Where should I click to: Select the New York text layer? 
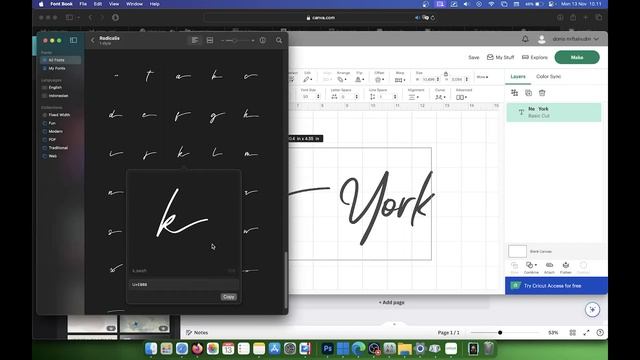554,112
